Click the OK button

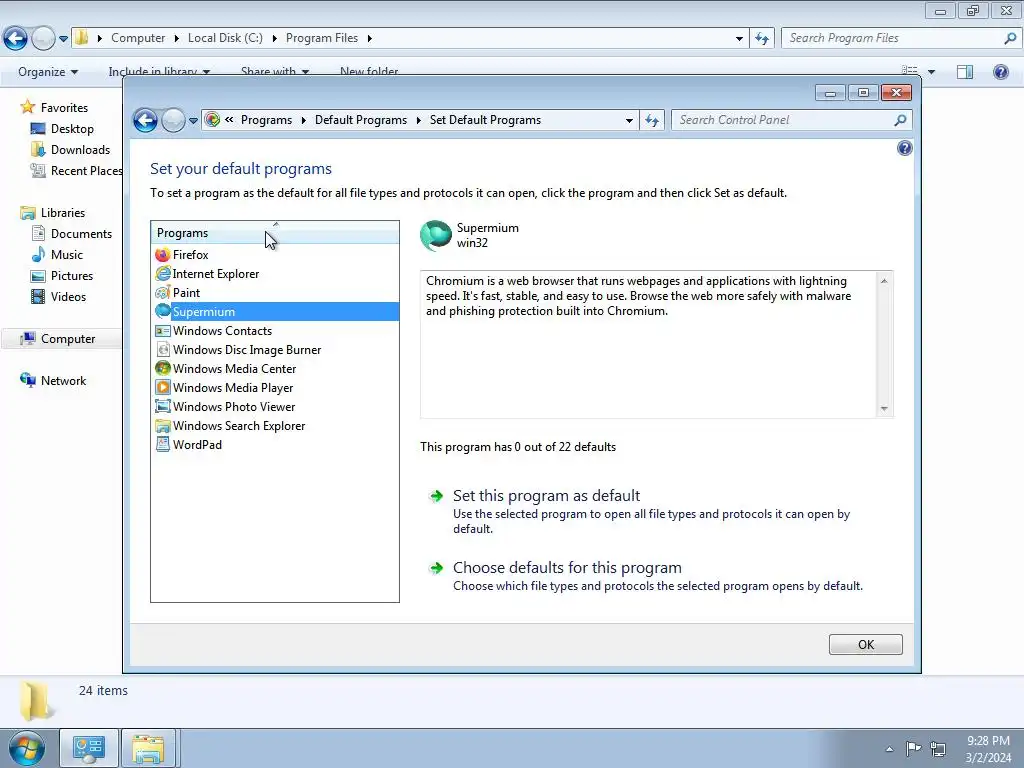(866, 645)
